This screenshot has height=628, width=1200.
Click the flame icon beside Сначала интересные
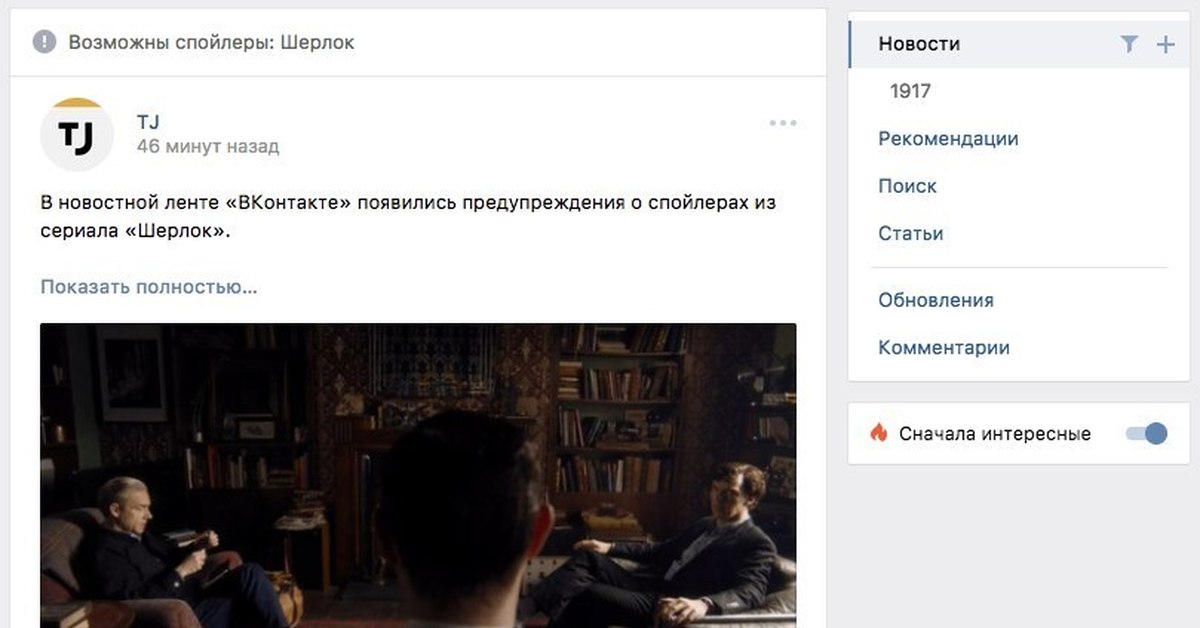coord(879,433)
